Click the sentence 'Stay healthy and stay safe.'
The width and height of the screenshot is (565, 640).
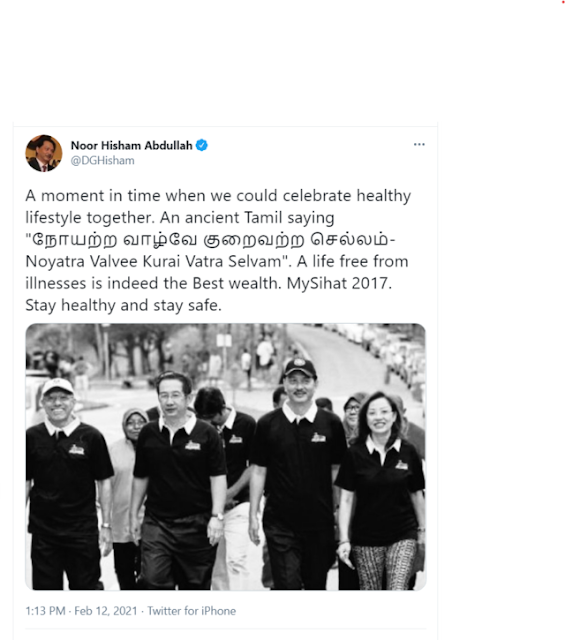(123, 305)
